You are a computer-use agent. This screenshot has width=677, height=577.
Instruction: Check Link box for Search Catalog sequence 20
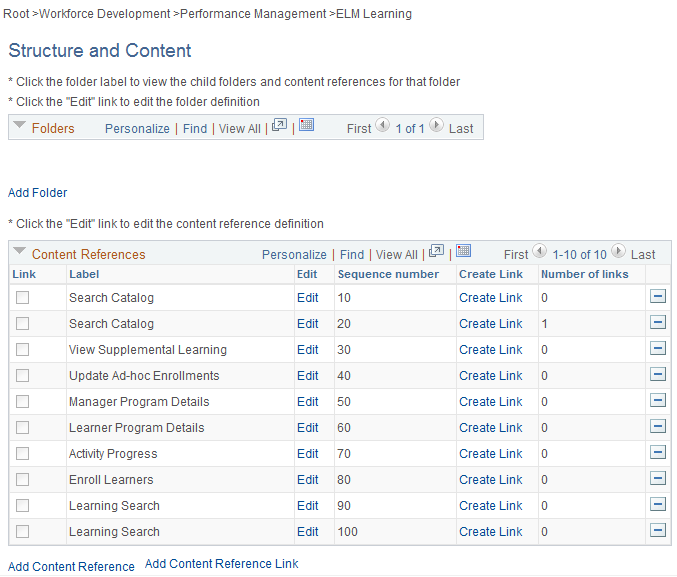pos(22,323)
